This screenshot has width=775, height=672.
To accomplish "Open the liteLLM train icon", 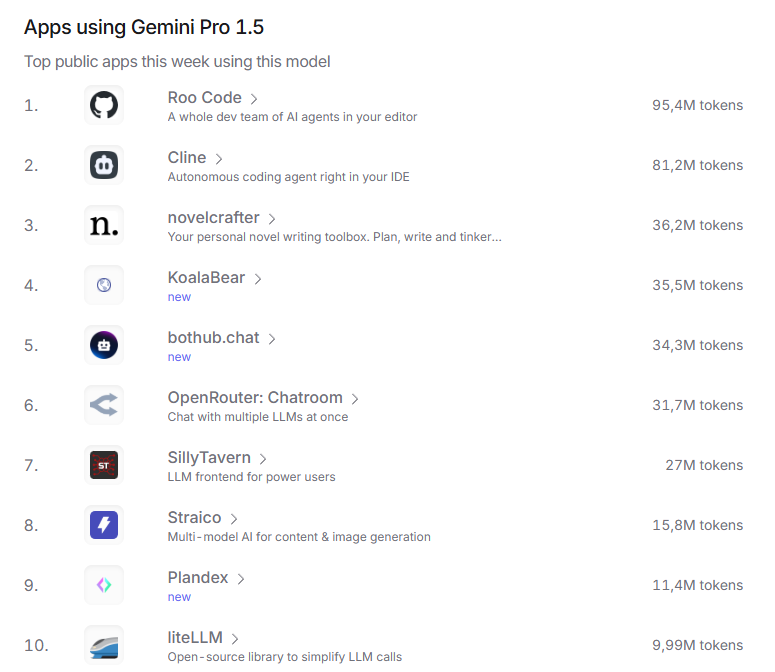I will [x=104, y=645].
